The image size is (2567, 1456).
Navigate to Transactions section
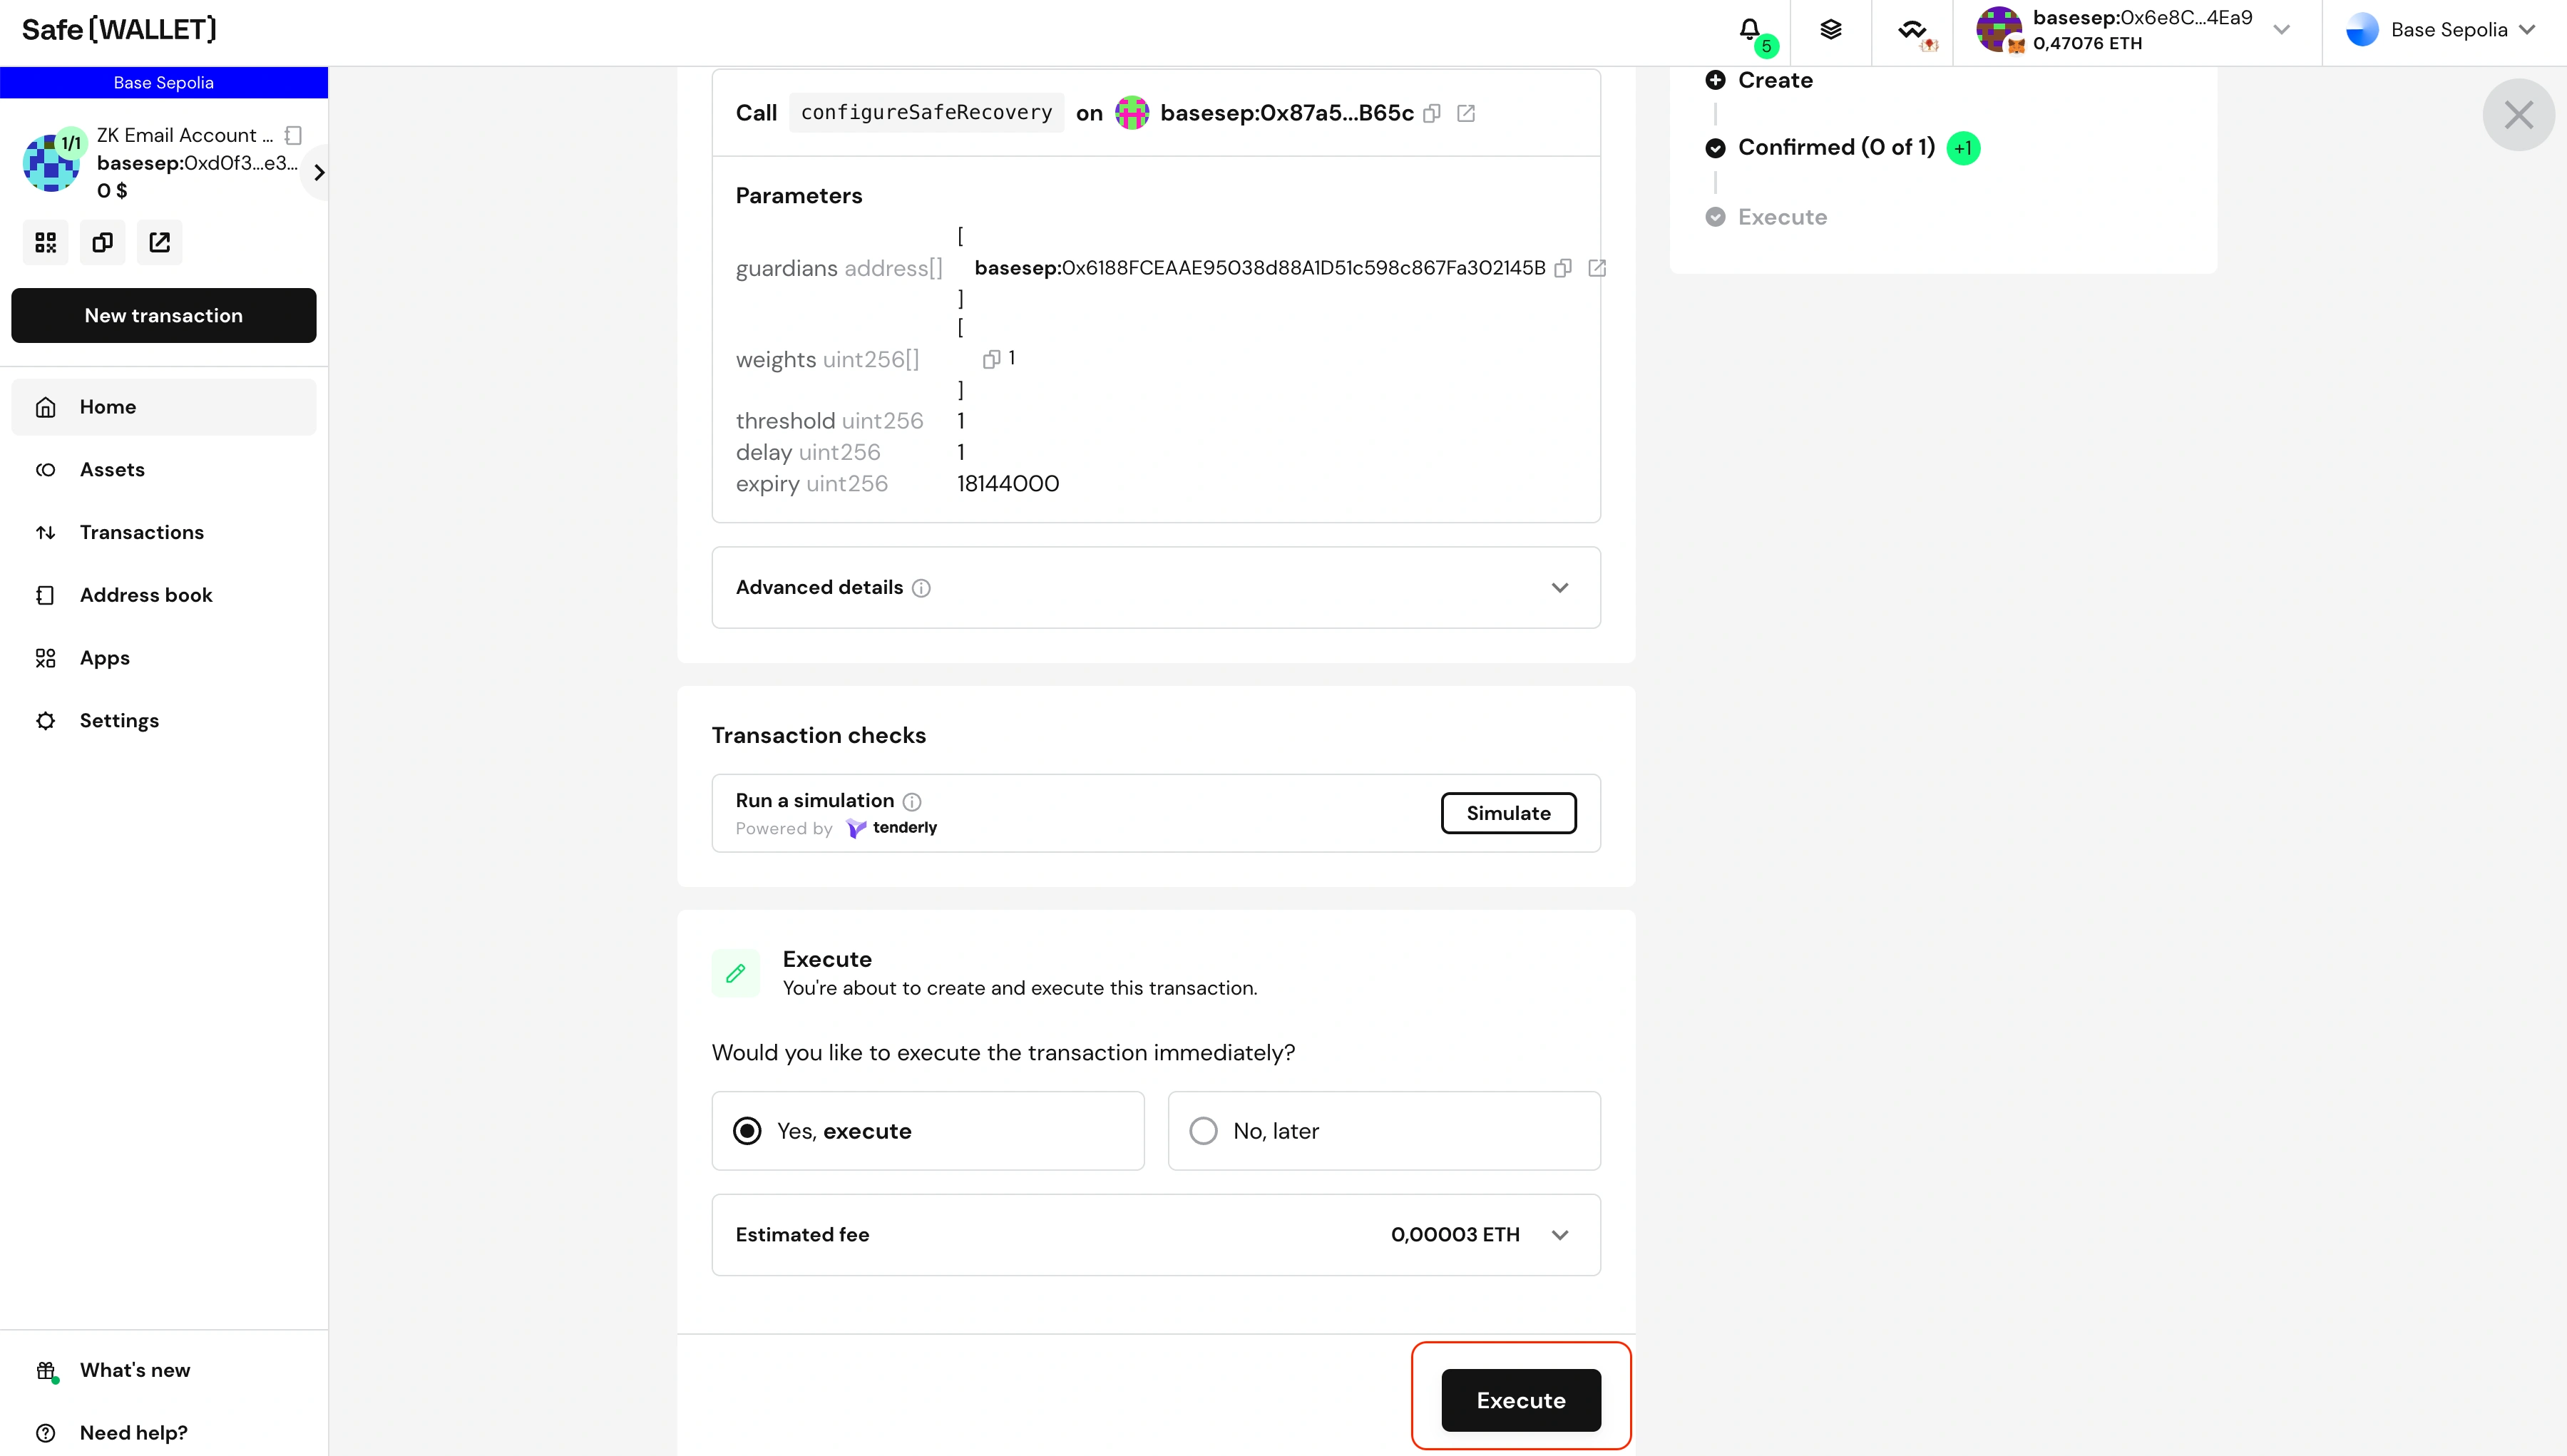point(141,530)
